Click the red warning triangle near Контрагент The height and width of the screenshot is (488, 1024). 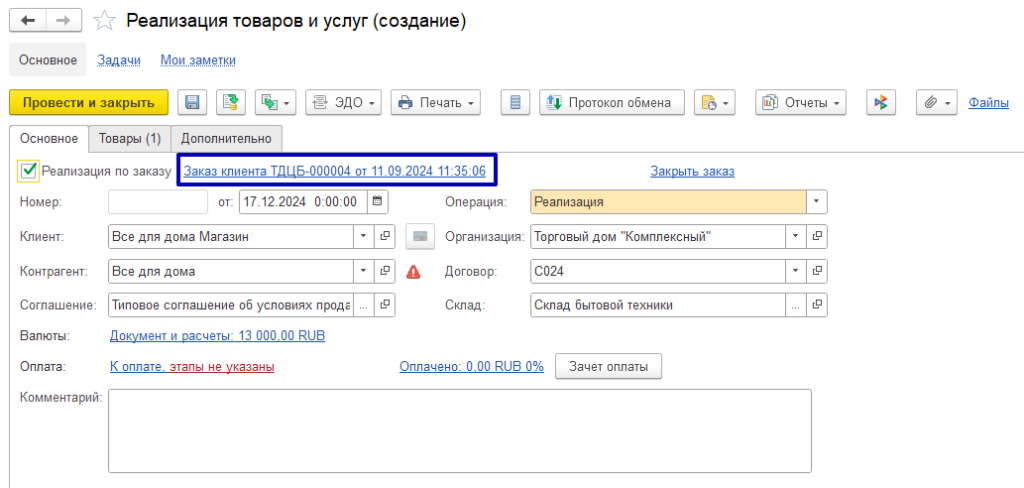click(414, 272)
